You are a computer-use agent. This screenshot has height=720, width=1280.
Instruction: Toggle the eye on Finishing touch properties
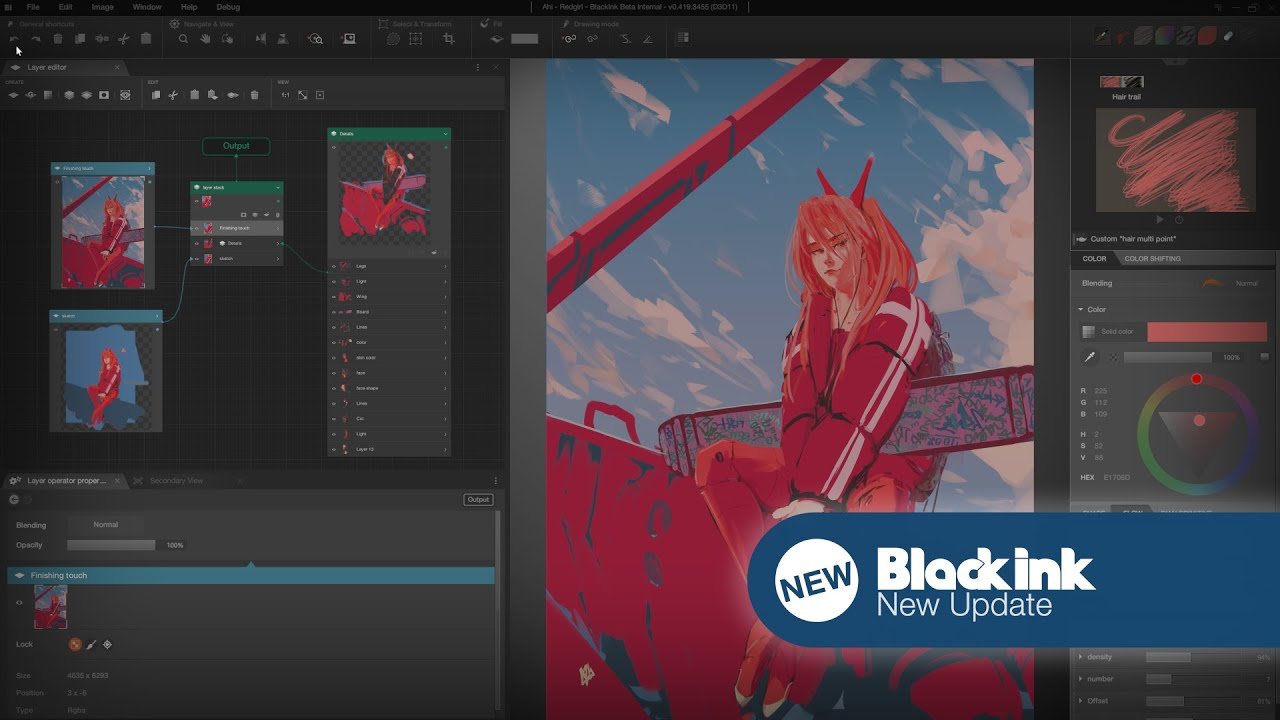coord(19,603)
